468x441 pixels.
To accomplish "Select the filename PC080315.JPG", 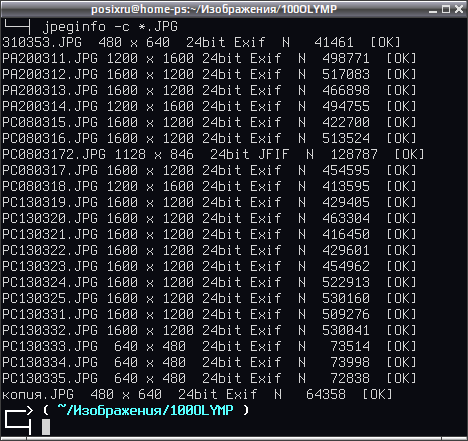I will (50, 122).
